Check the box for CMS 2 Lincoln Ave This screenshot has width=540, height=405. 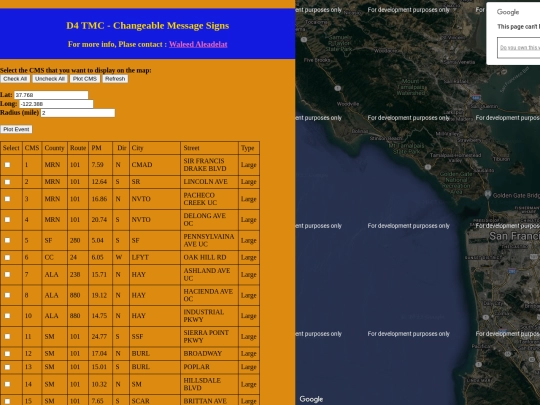click(x=7, y=182)
